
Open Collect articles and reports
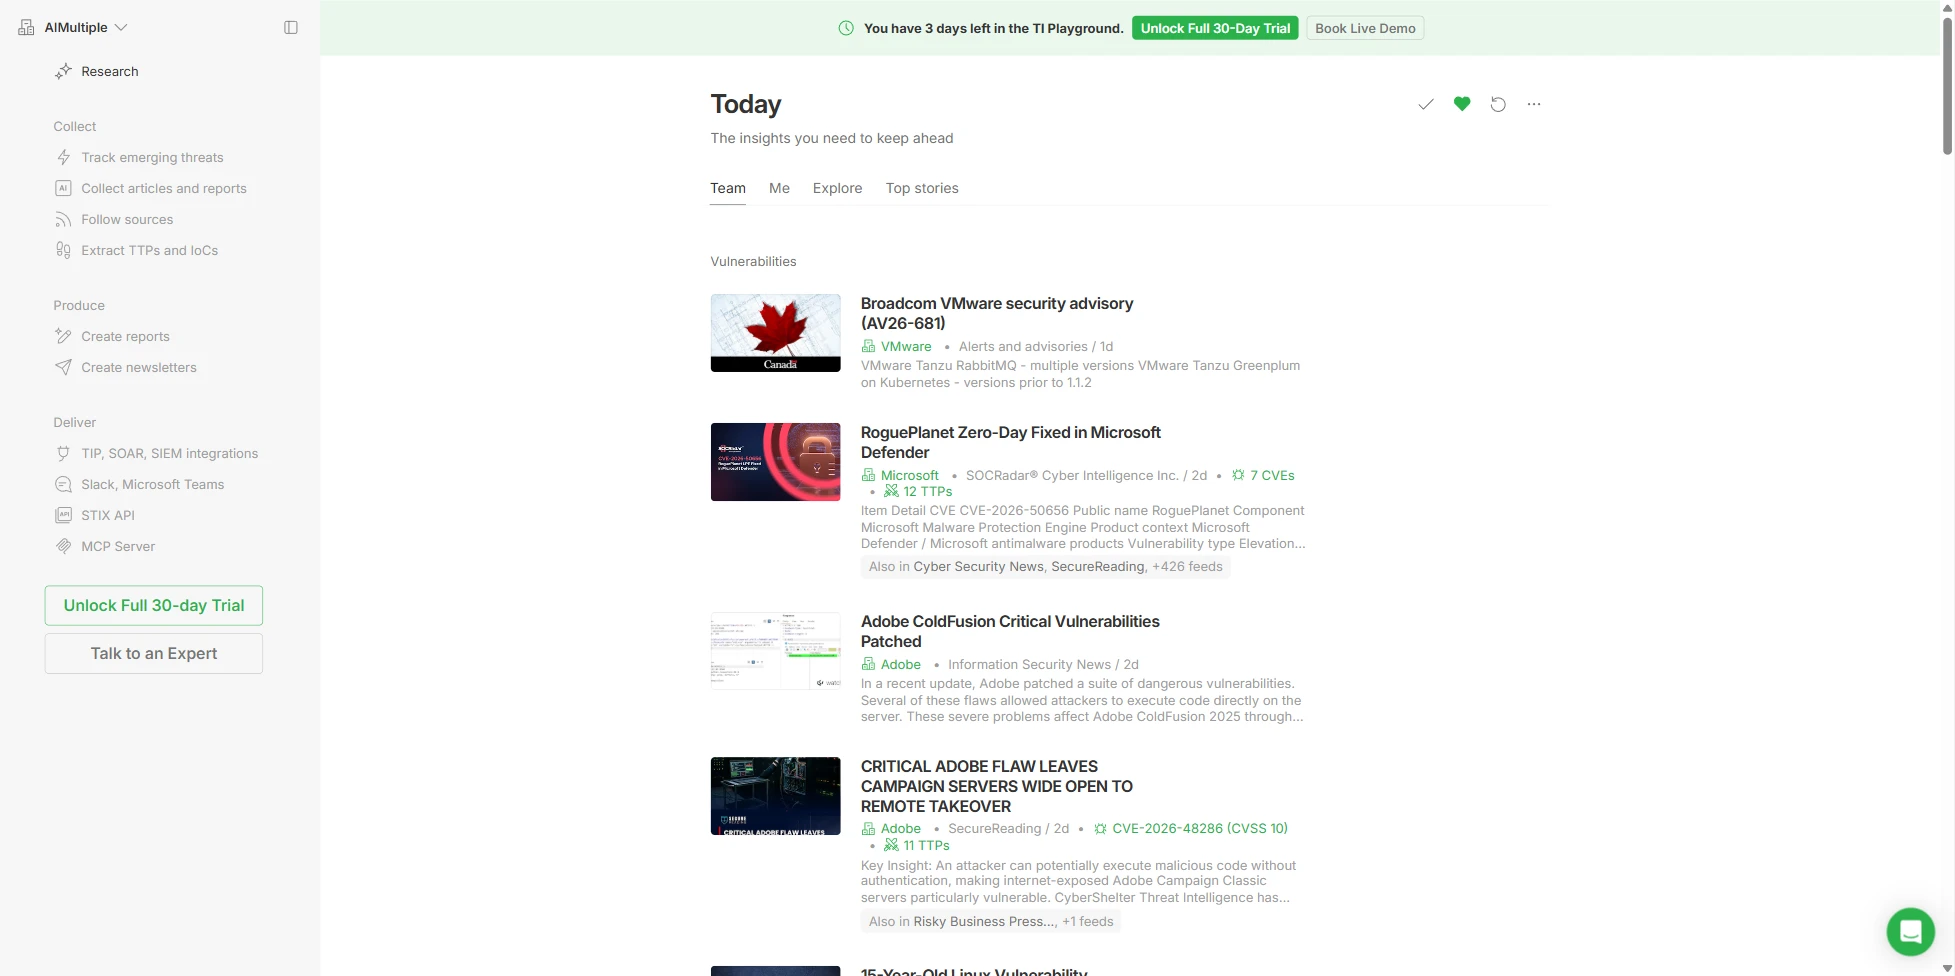[164, 188]
